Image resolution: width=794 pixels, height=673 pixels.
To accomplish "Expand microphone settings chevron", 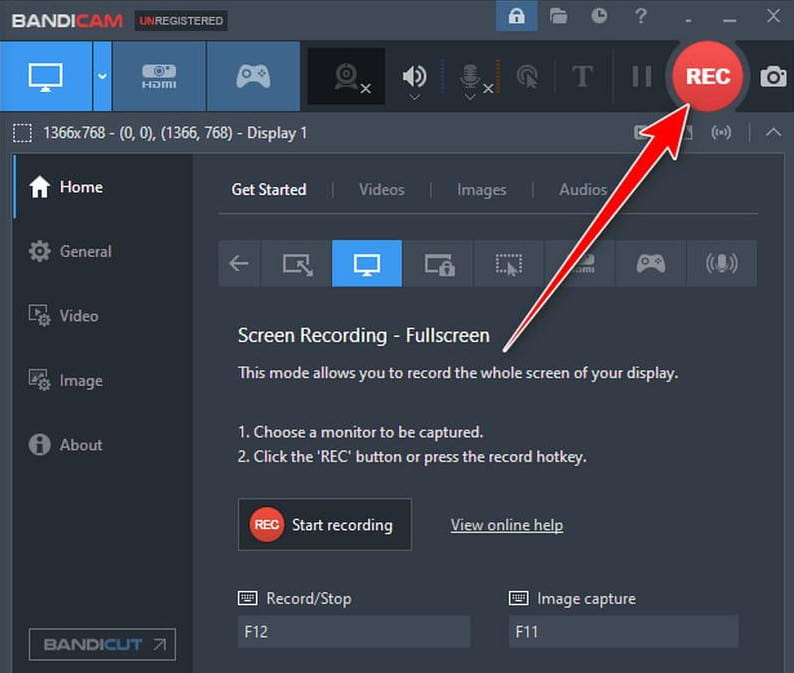I will (470, 97).
